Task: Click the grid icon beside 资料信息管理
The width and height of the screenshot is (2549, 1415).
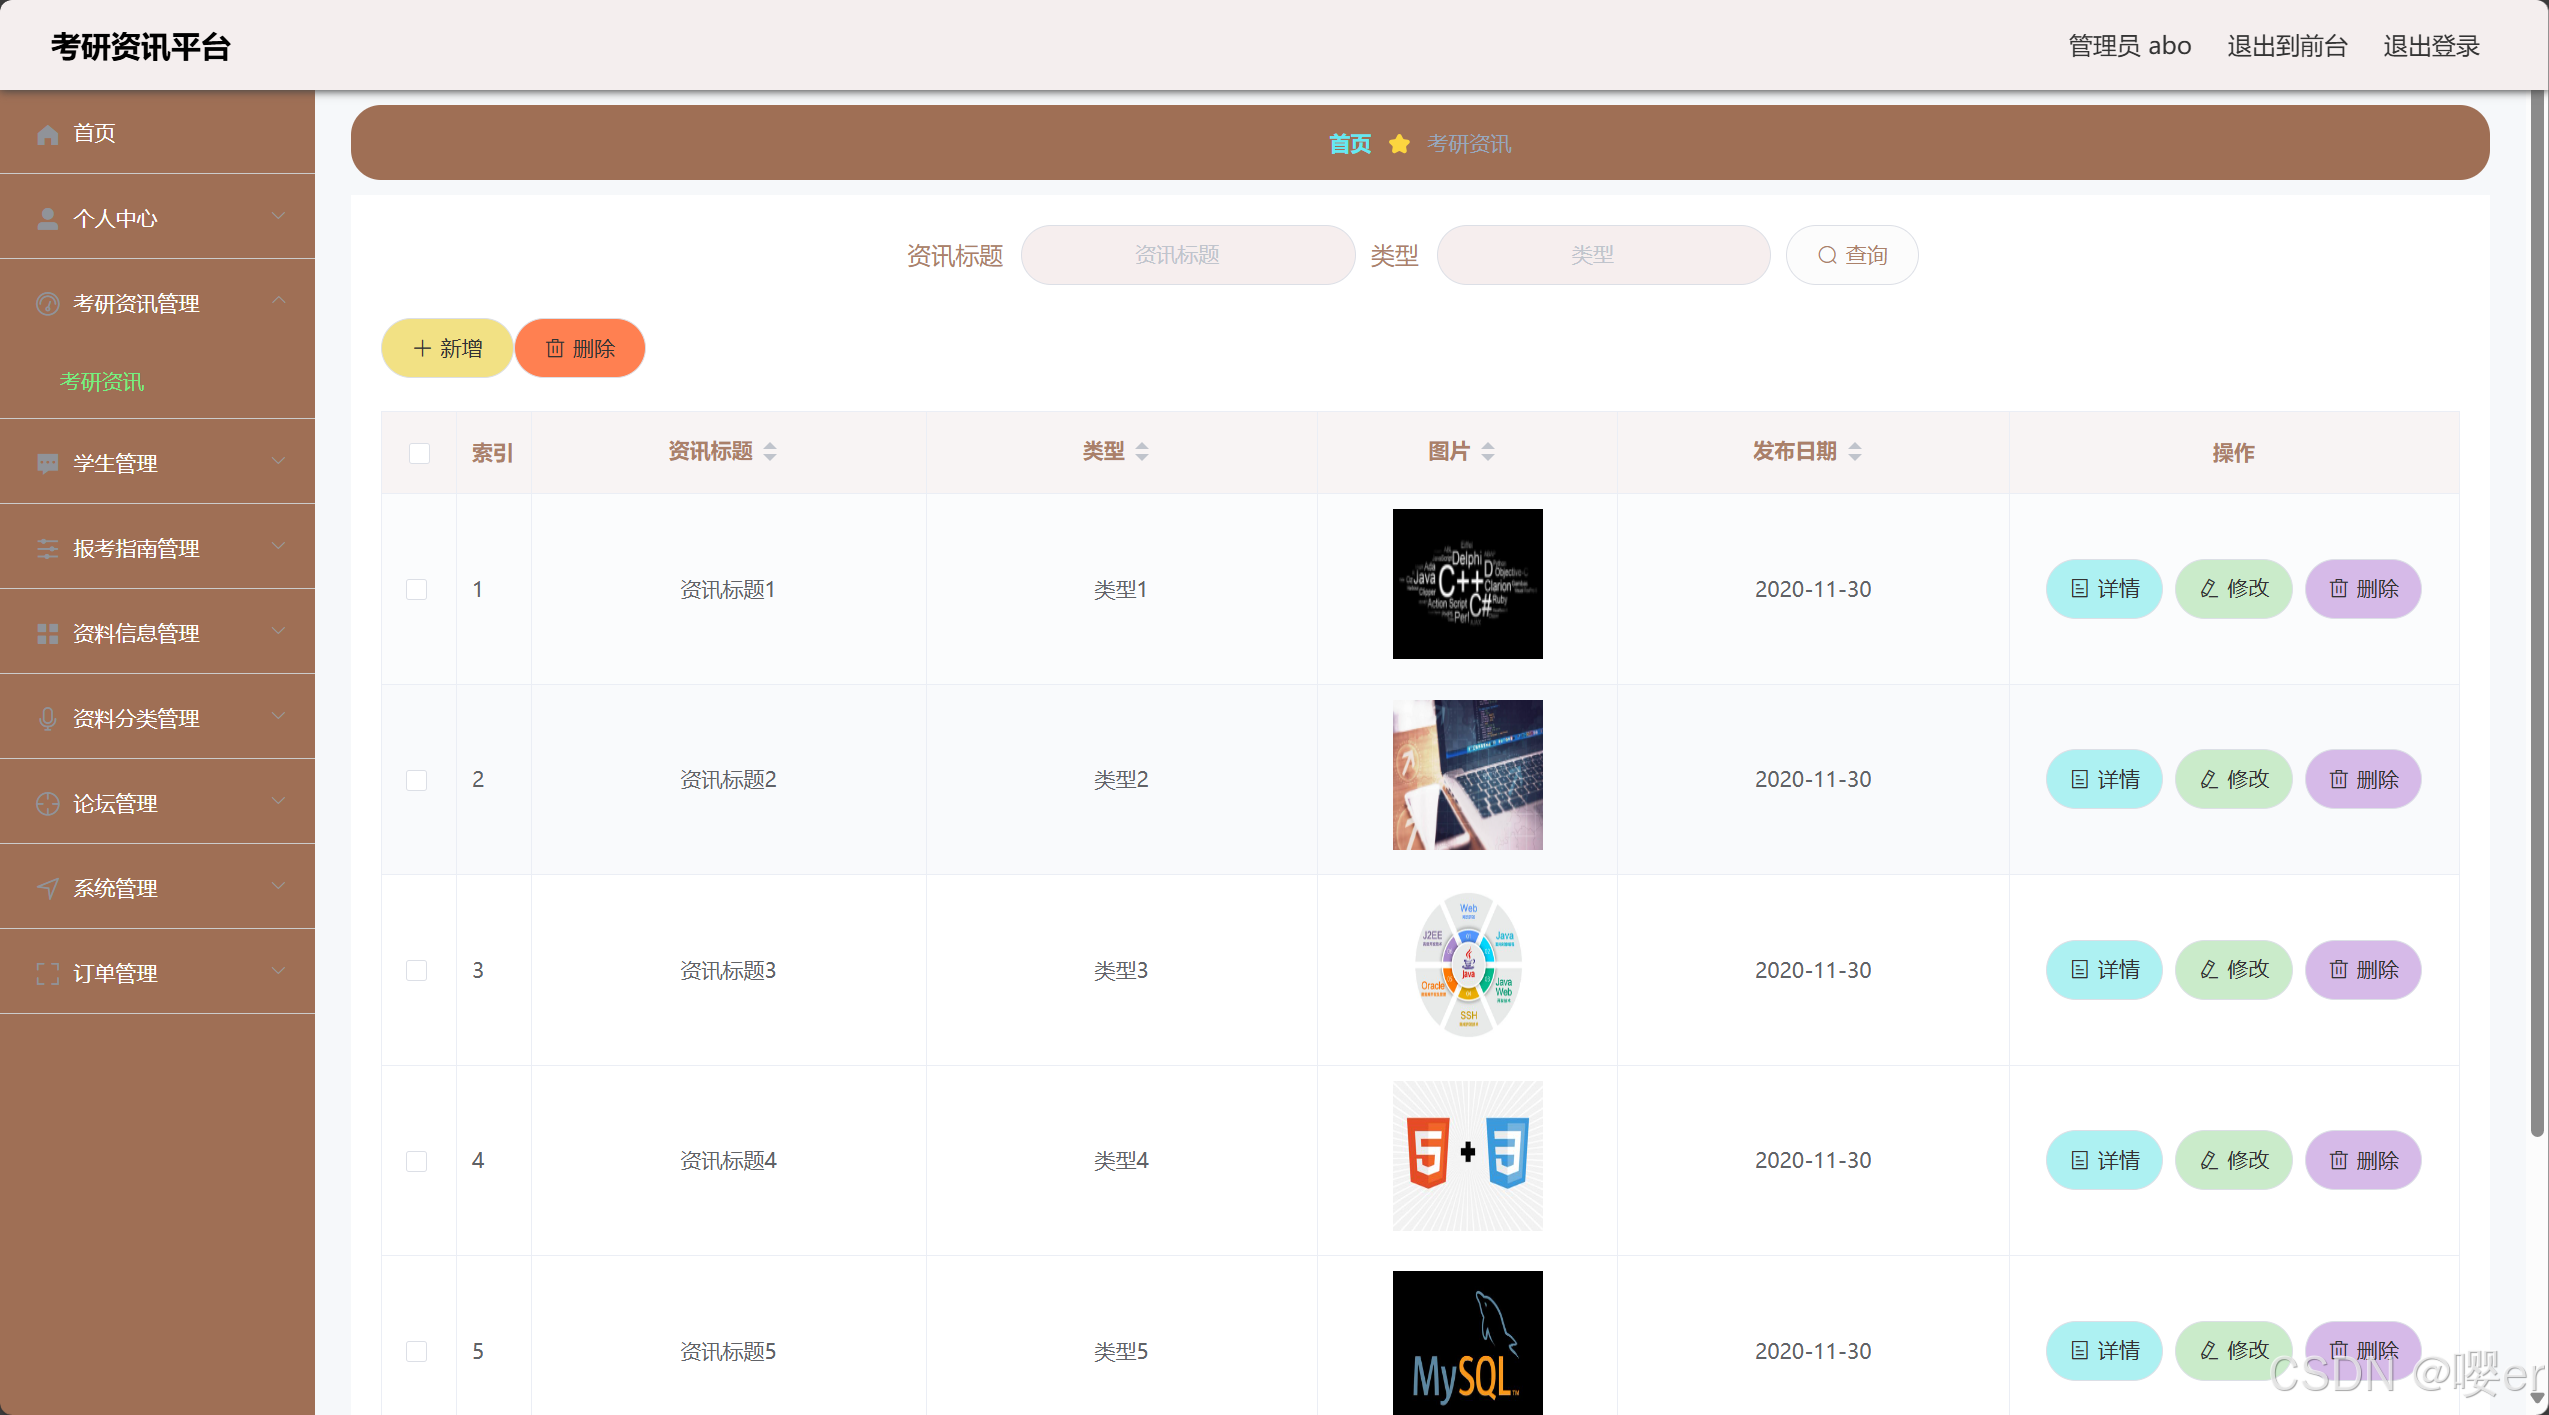Action: [x=47, y=634]
